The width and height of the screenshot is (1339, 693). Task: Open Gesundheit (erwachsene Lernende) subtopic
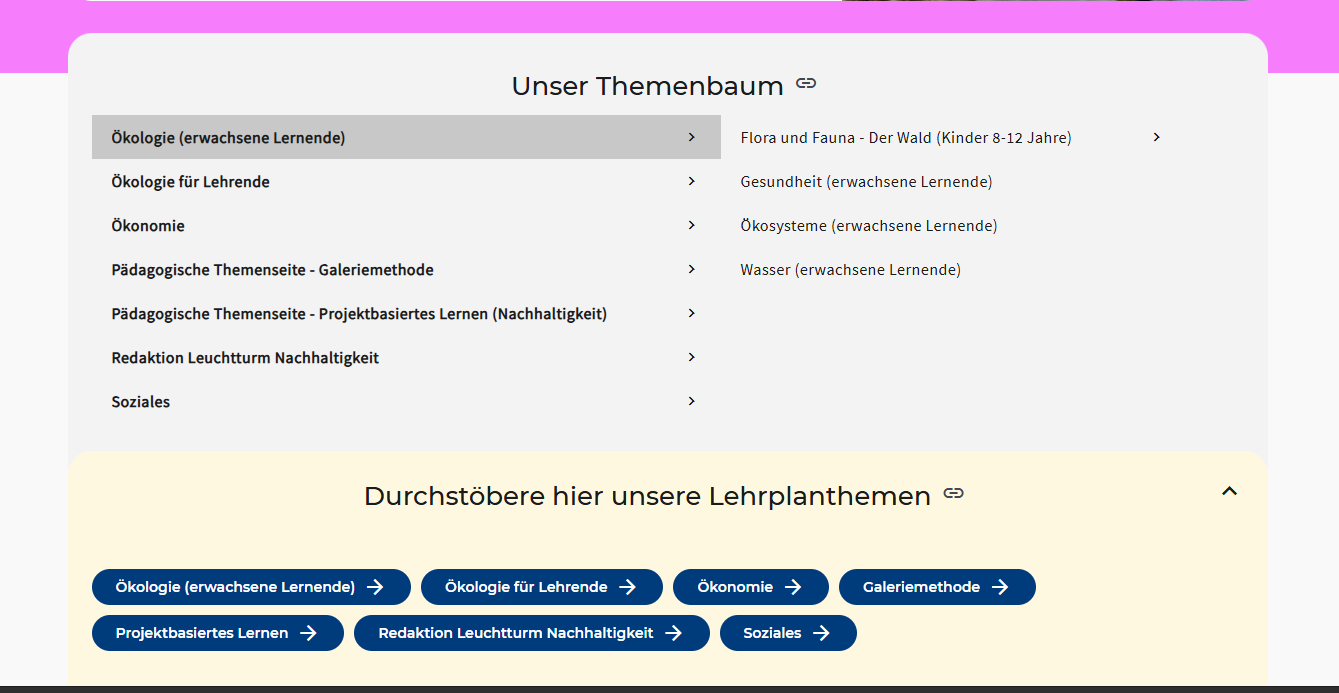click(866, 182)
